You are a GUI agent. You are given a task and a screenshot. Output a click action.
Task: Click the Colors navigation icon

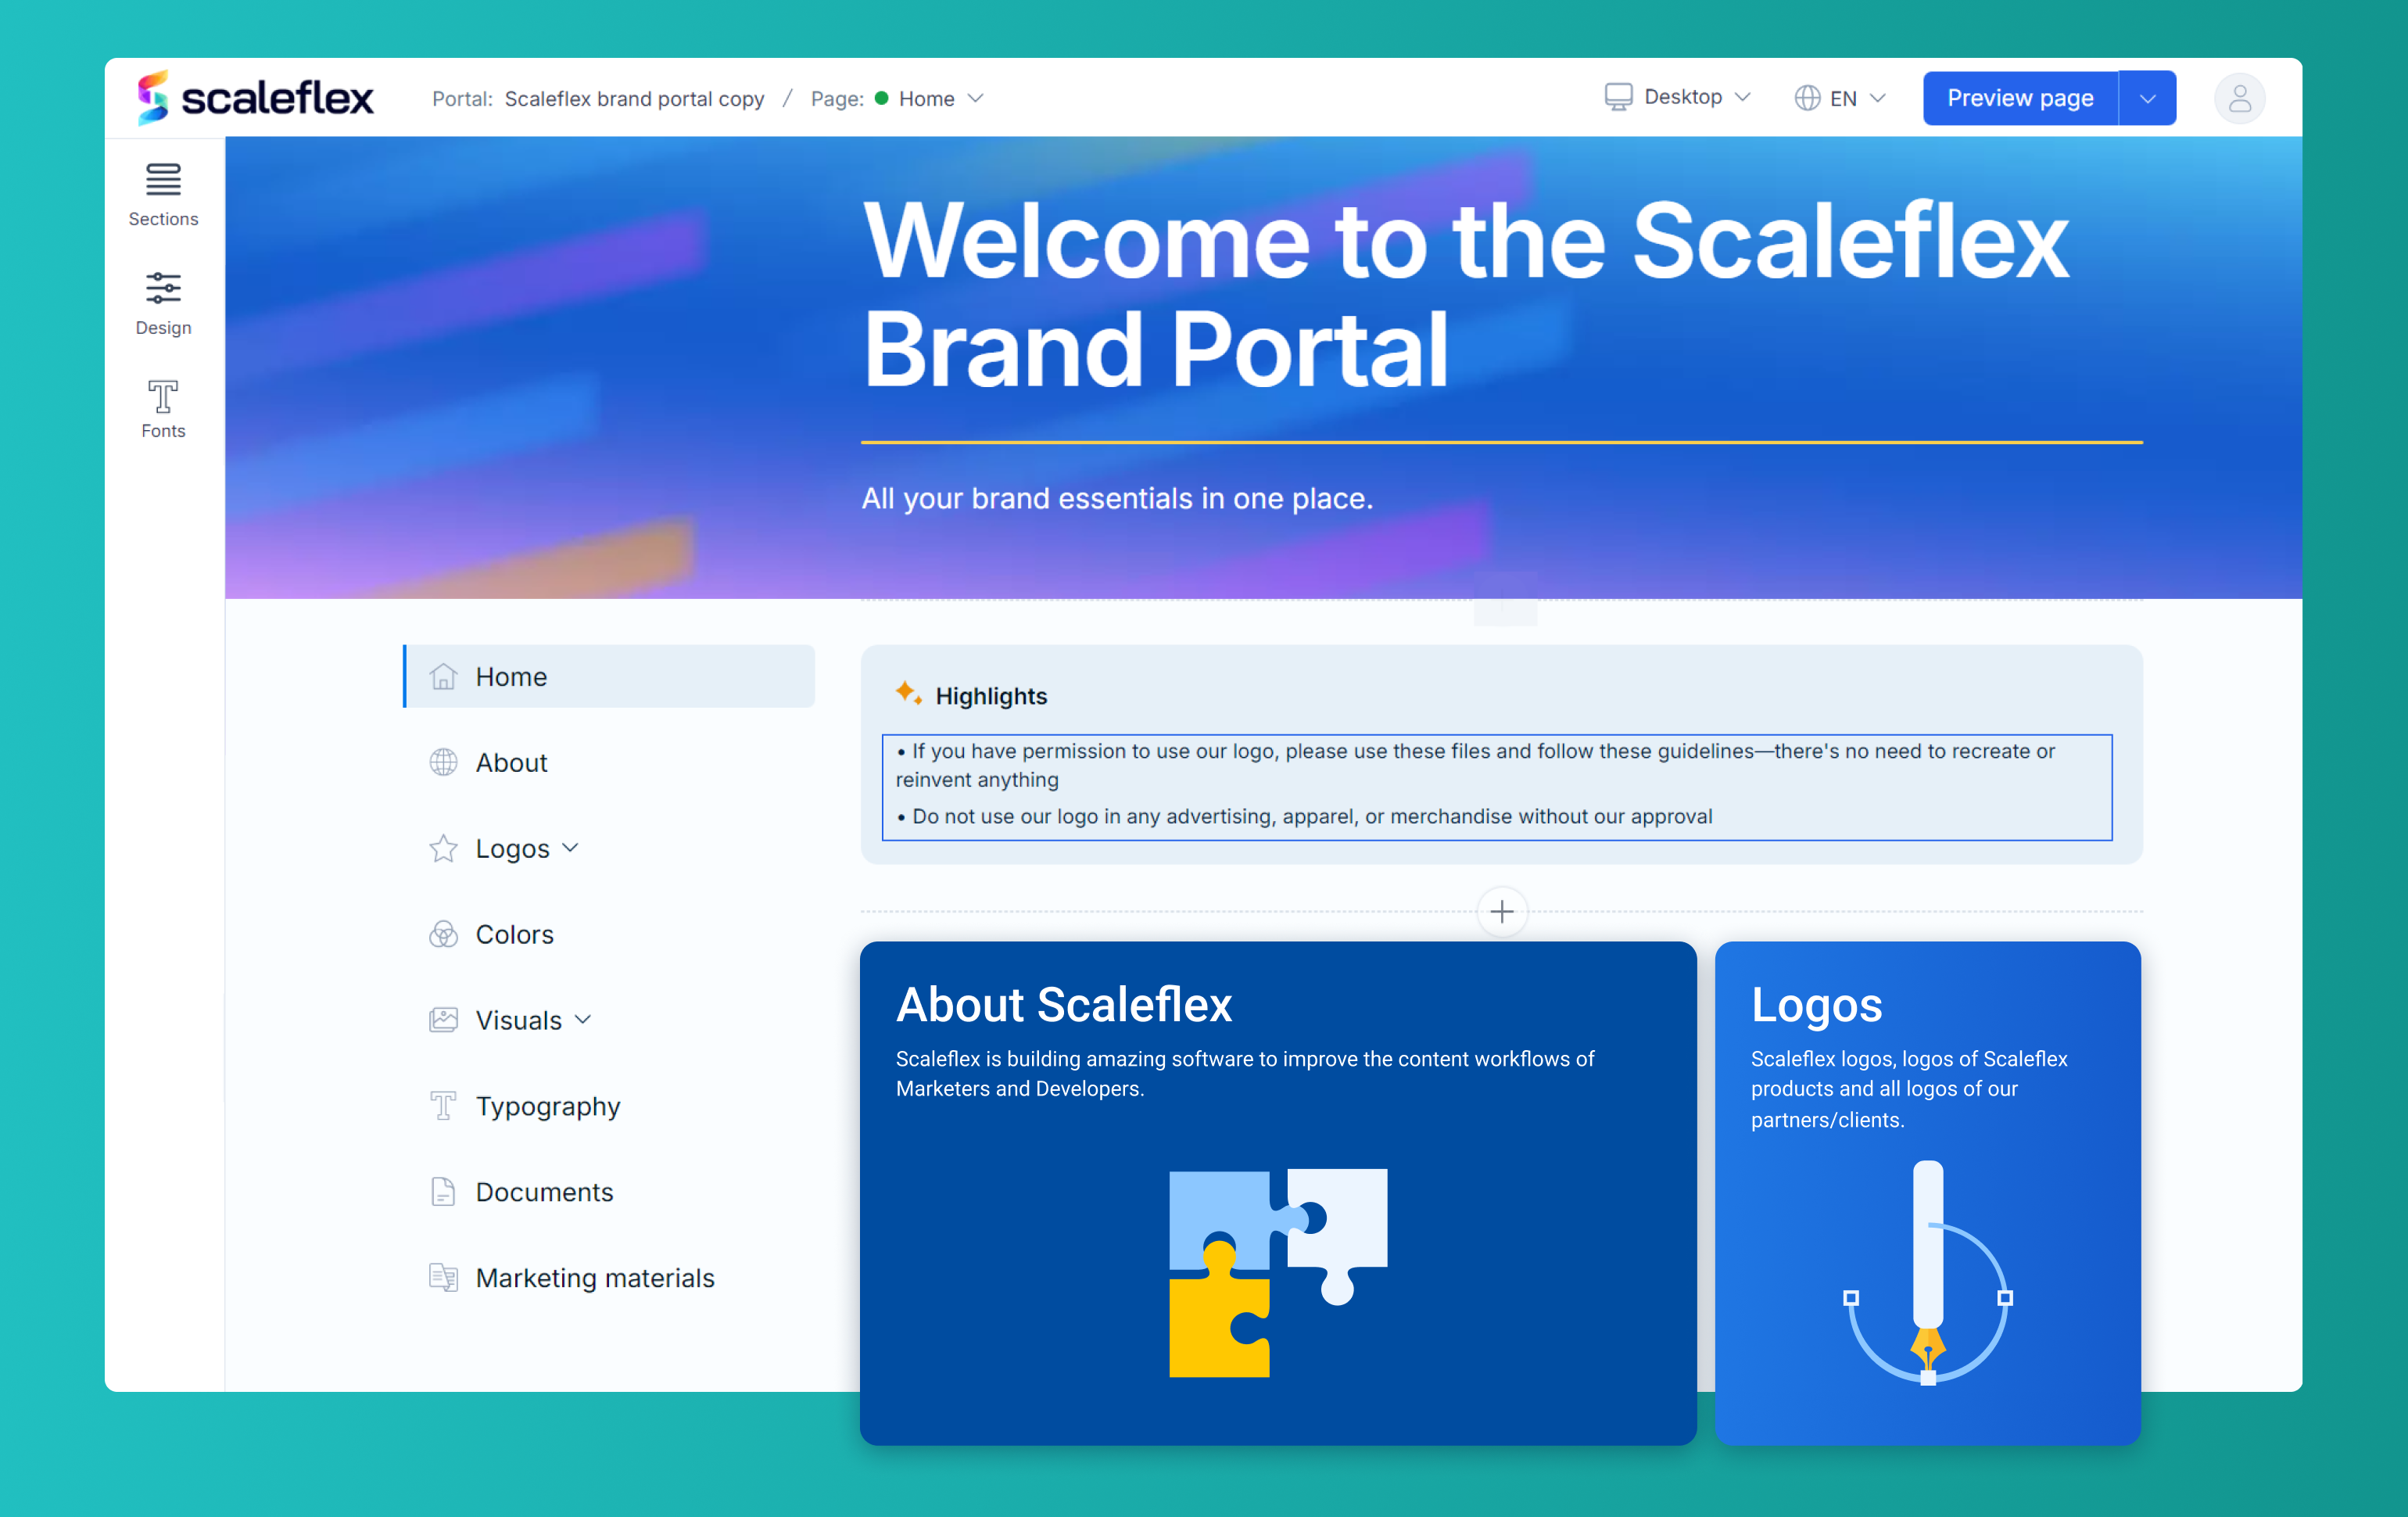(x=443, y=934)
